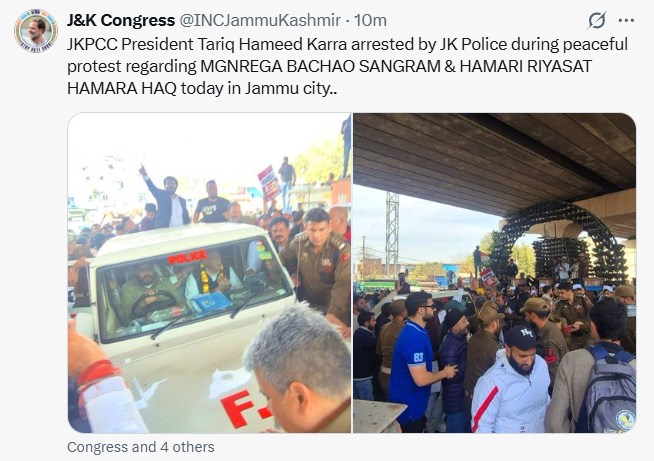Click the raised protest placard in left photo
The width and height of the screenshot is (654, 461).
click(x=269, y=184)
